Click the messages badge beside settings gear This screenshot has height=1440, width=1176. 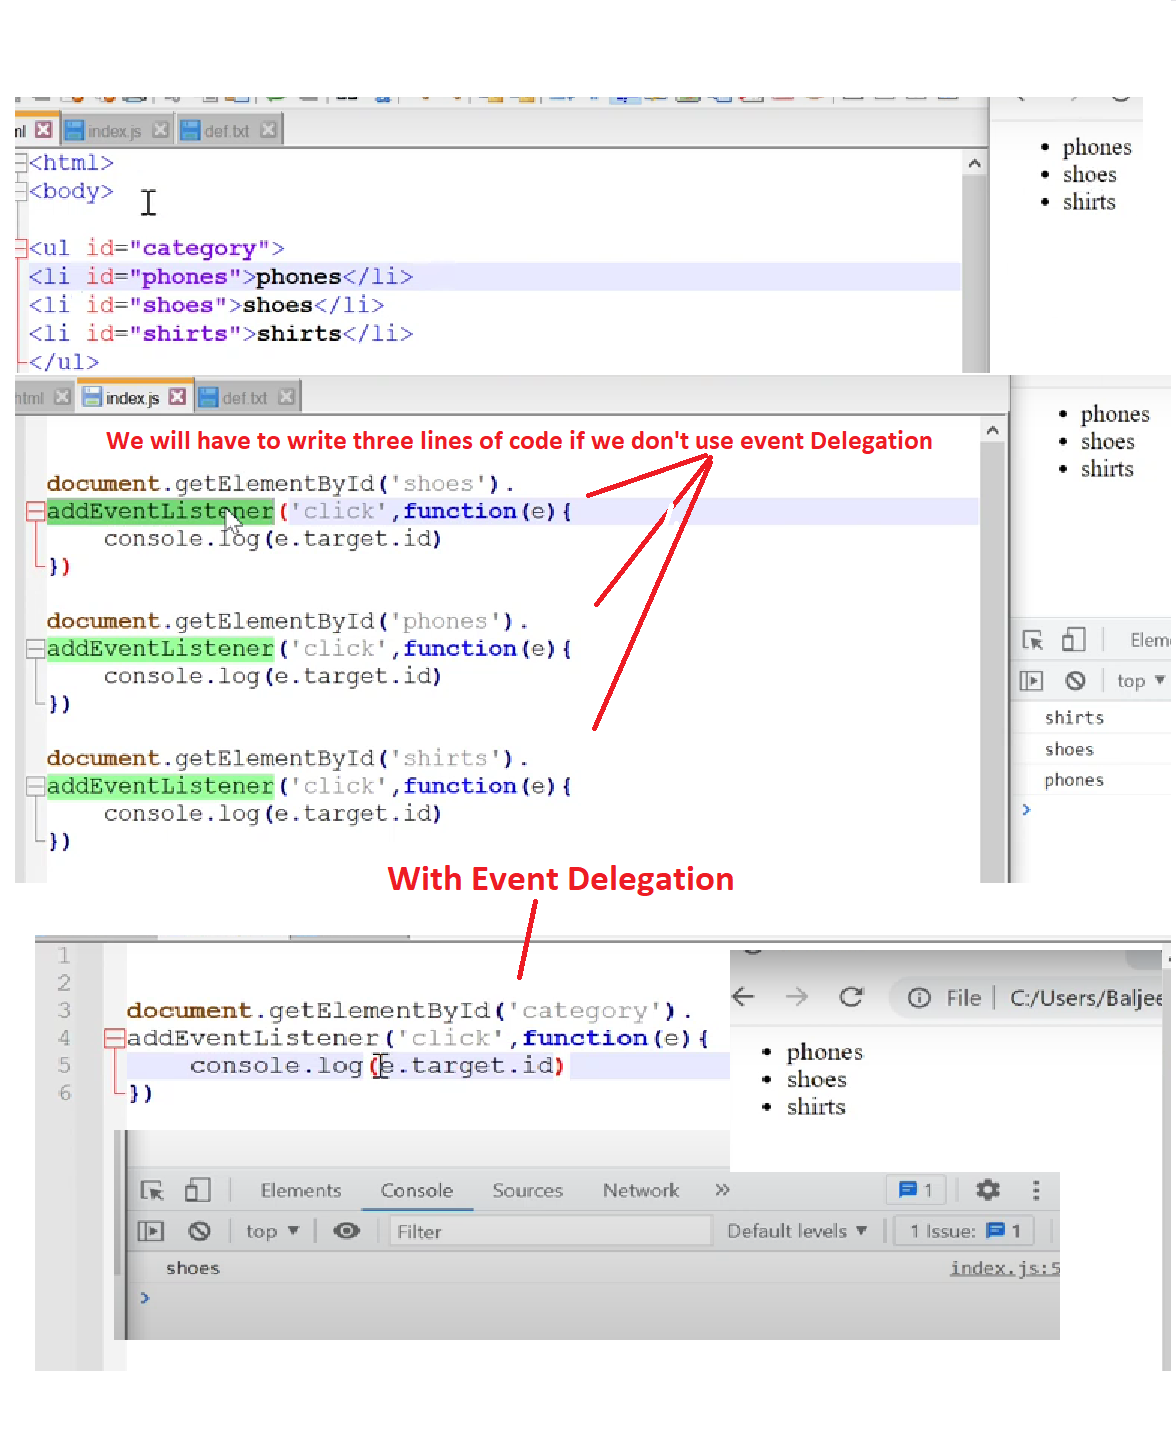[916, 1189]
